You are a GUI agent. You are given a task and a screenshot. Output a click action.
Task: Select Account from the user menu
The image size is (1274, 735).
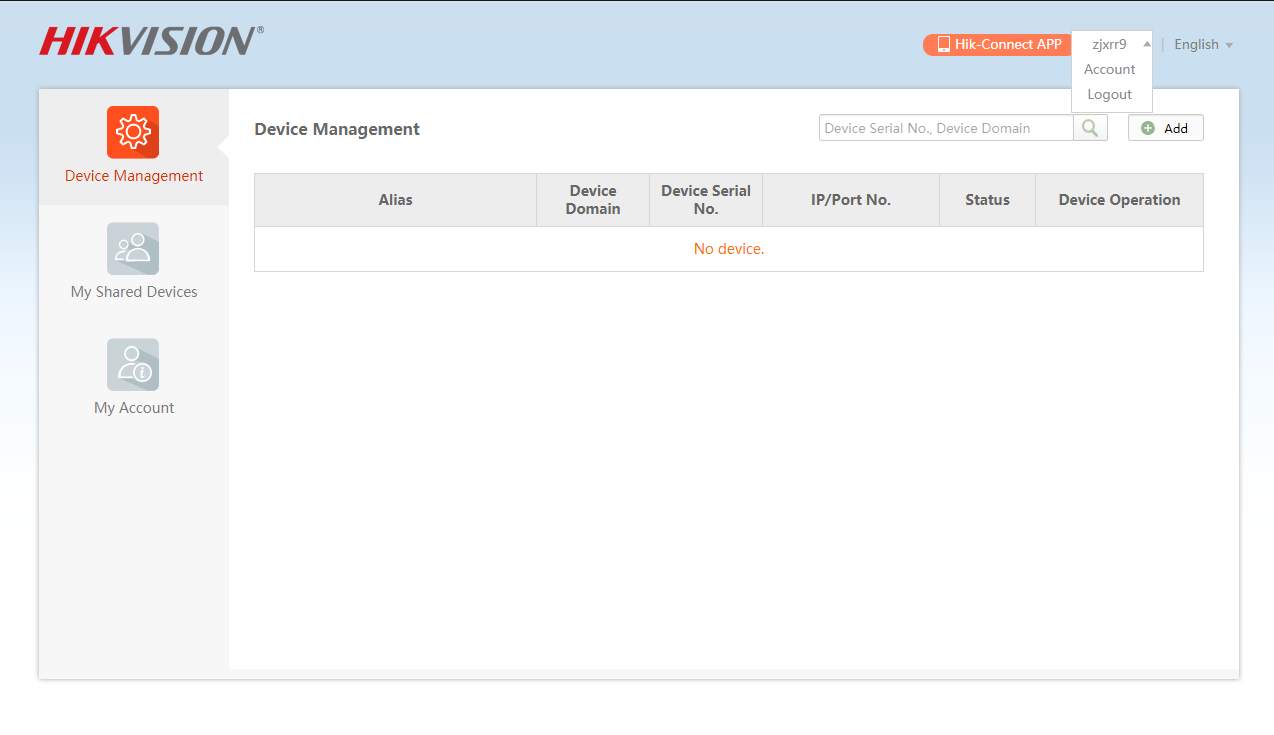(x=1110, y=69)
